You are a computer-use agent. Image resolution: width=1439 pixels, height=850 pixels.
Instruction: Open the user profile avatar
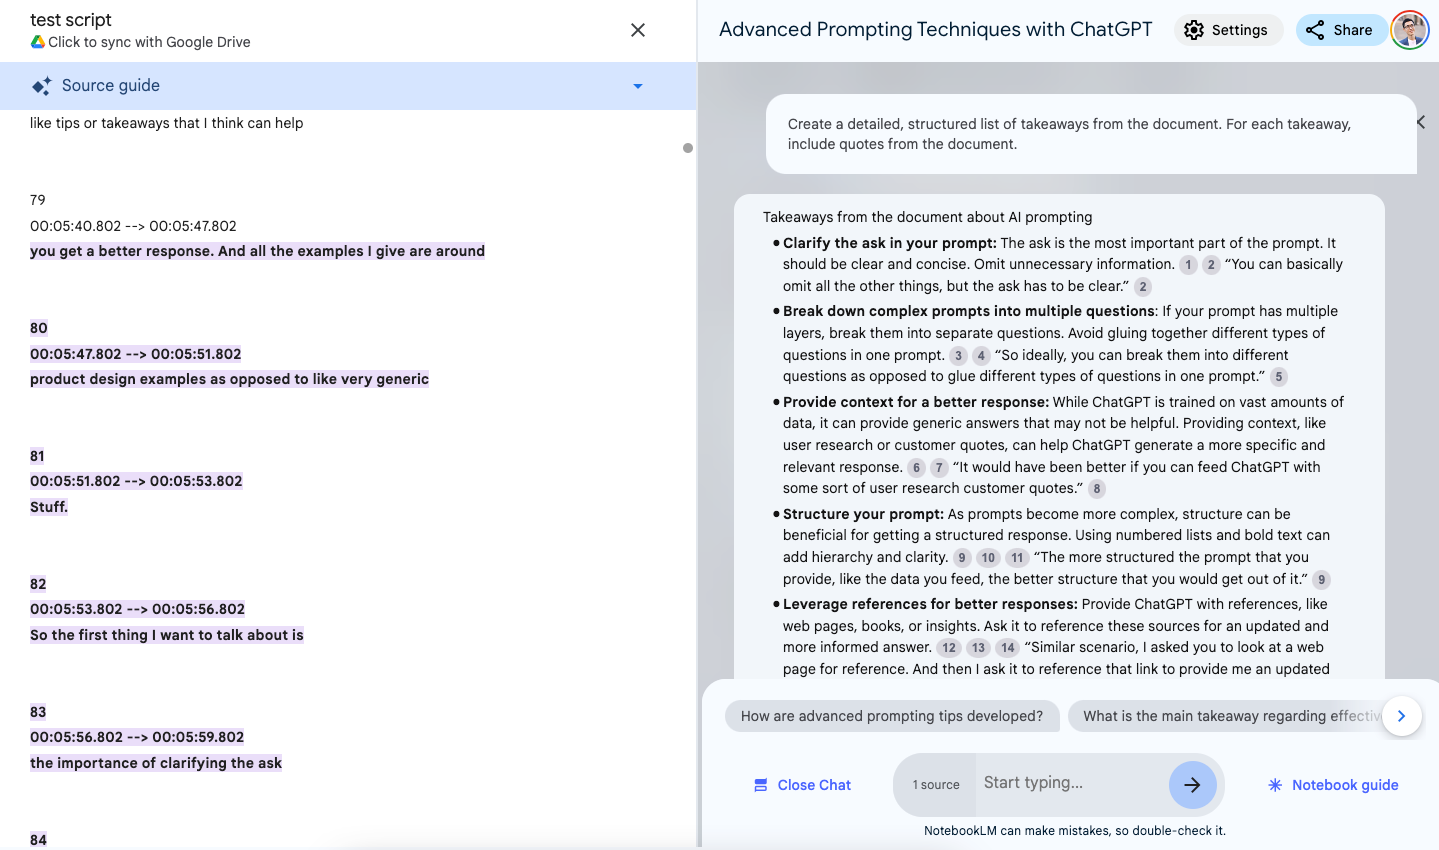point(1409,30)
